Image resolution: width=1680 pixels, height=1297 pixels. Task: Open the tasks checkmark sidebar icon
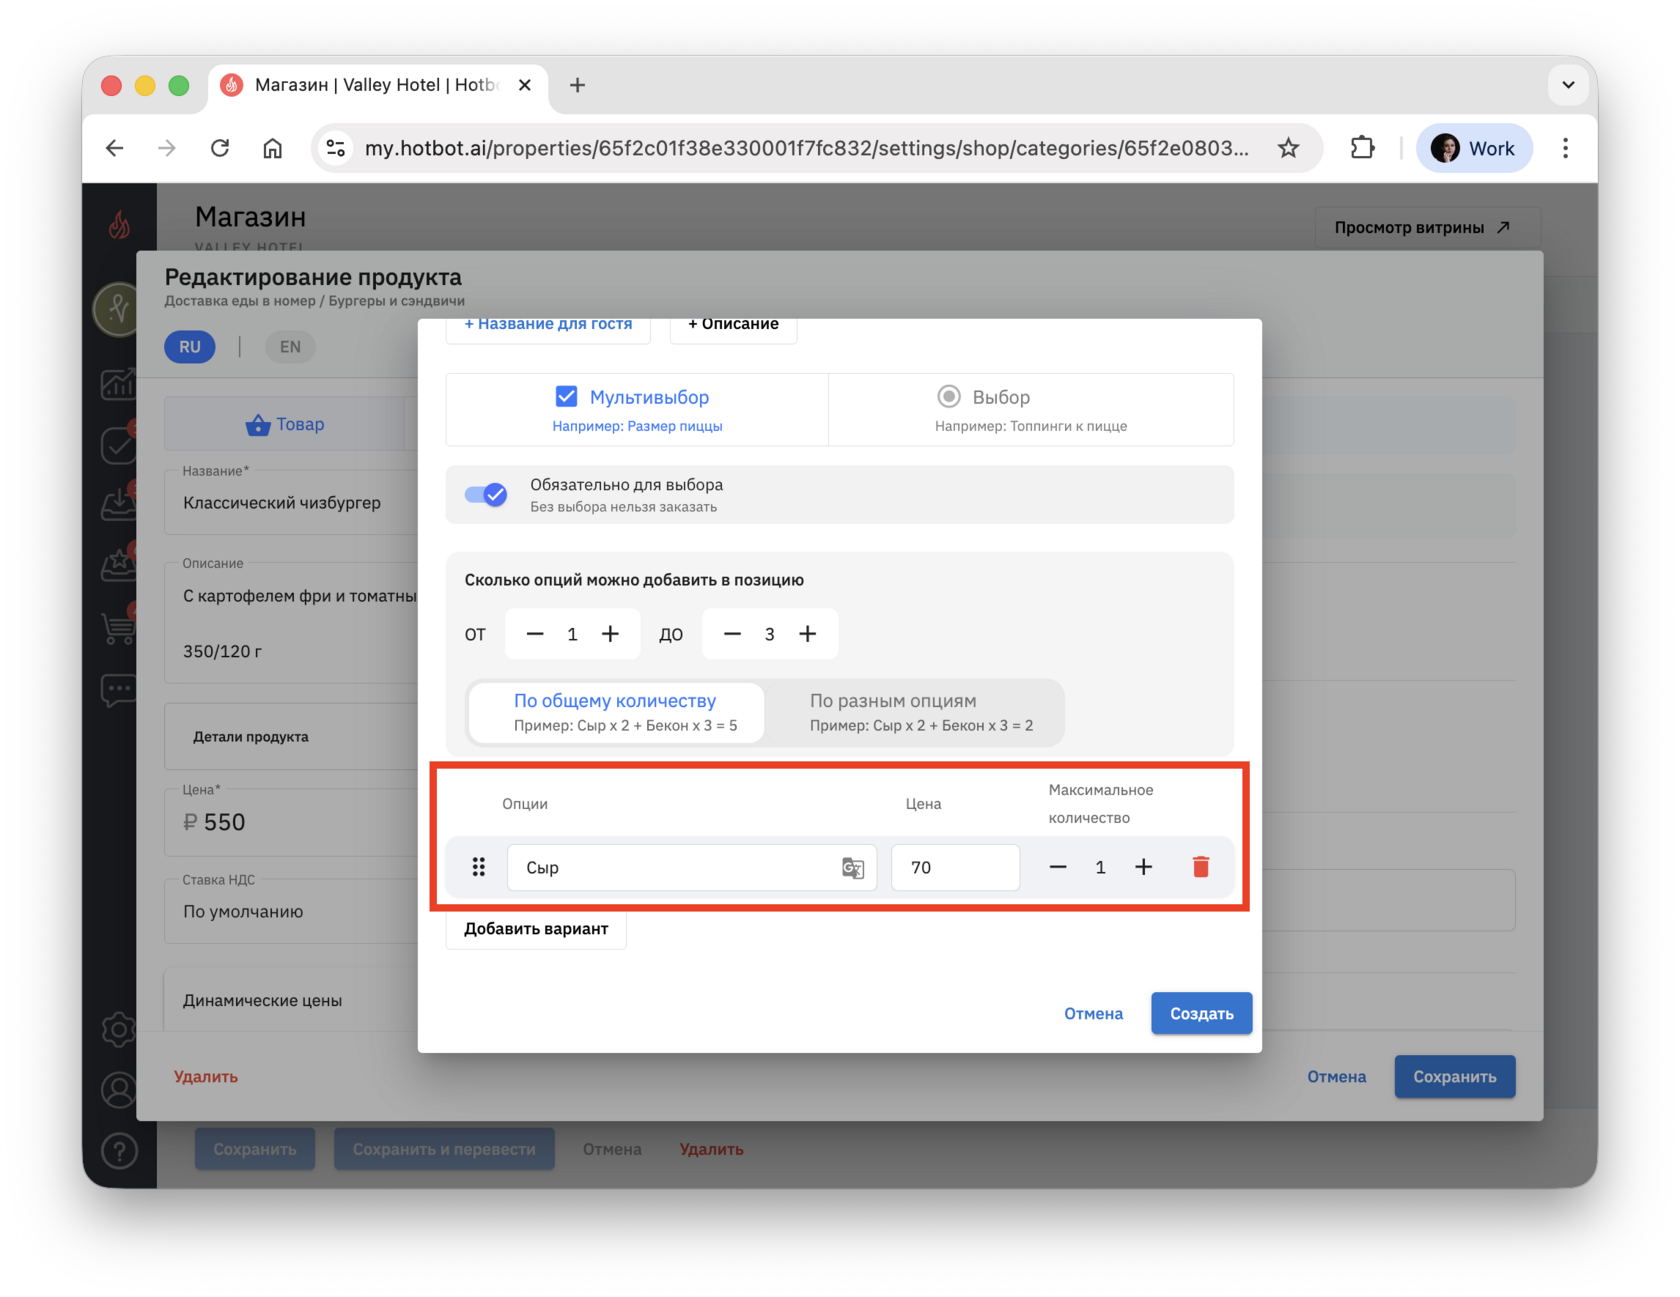[118, 444]
